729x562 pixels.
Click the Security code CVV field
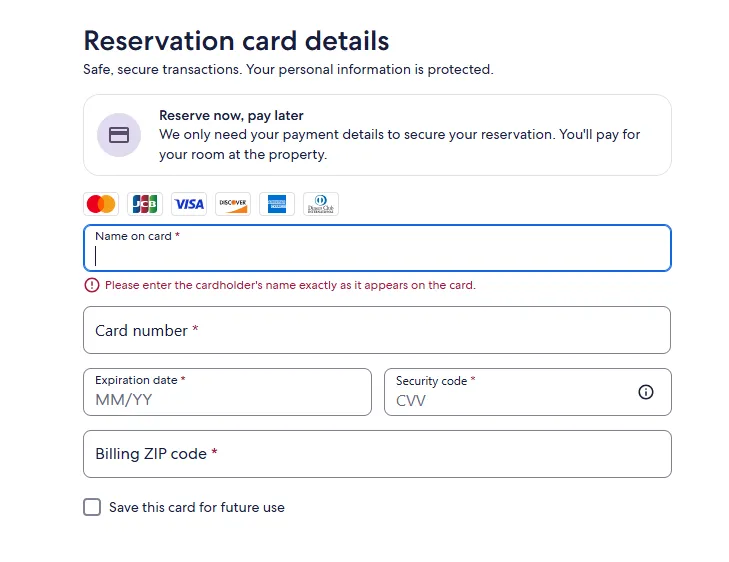pyautogui.click(x=510, y=399)
